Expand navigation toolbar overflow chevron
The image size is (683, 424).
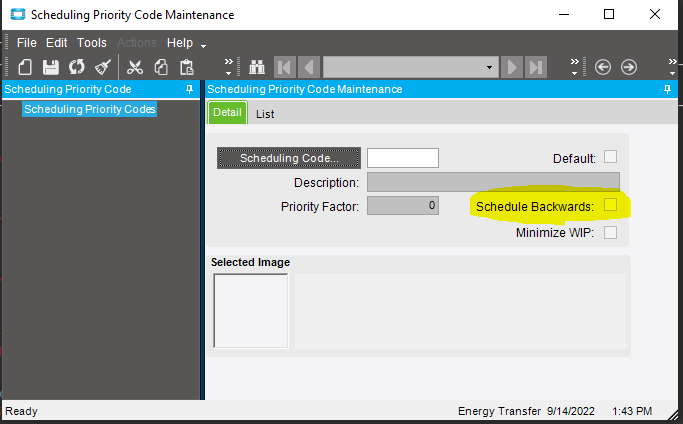pyautogui.click(x=575, y=67)
